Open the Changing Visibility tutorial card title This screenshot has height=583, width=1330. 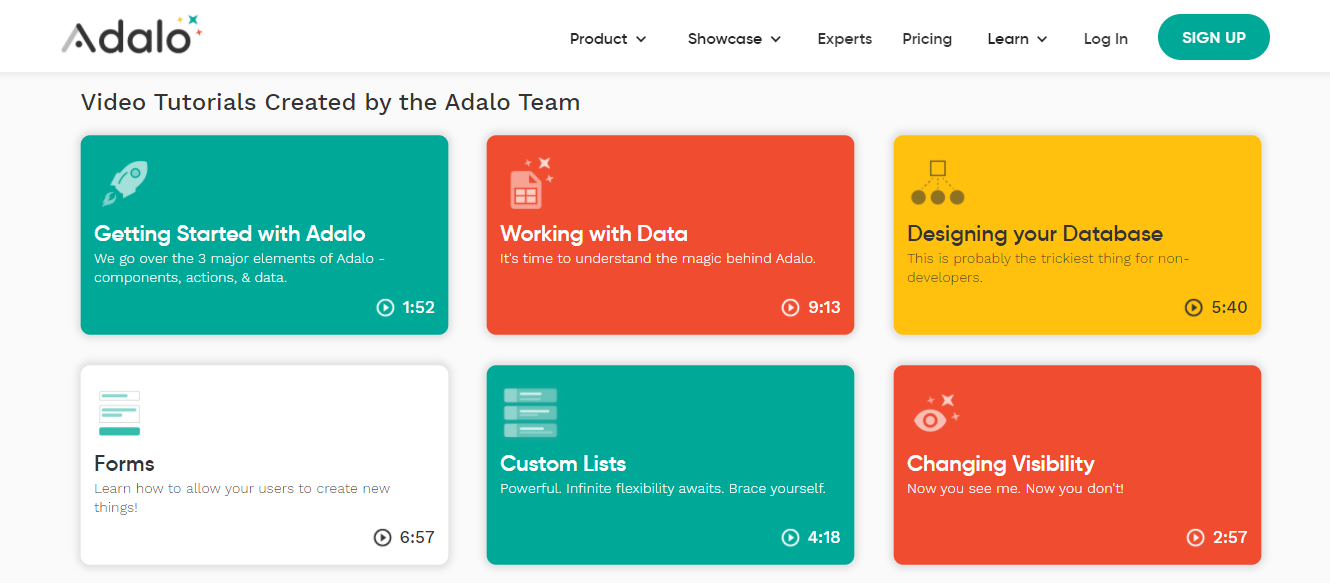click(x=1000, y=464)
